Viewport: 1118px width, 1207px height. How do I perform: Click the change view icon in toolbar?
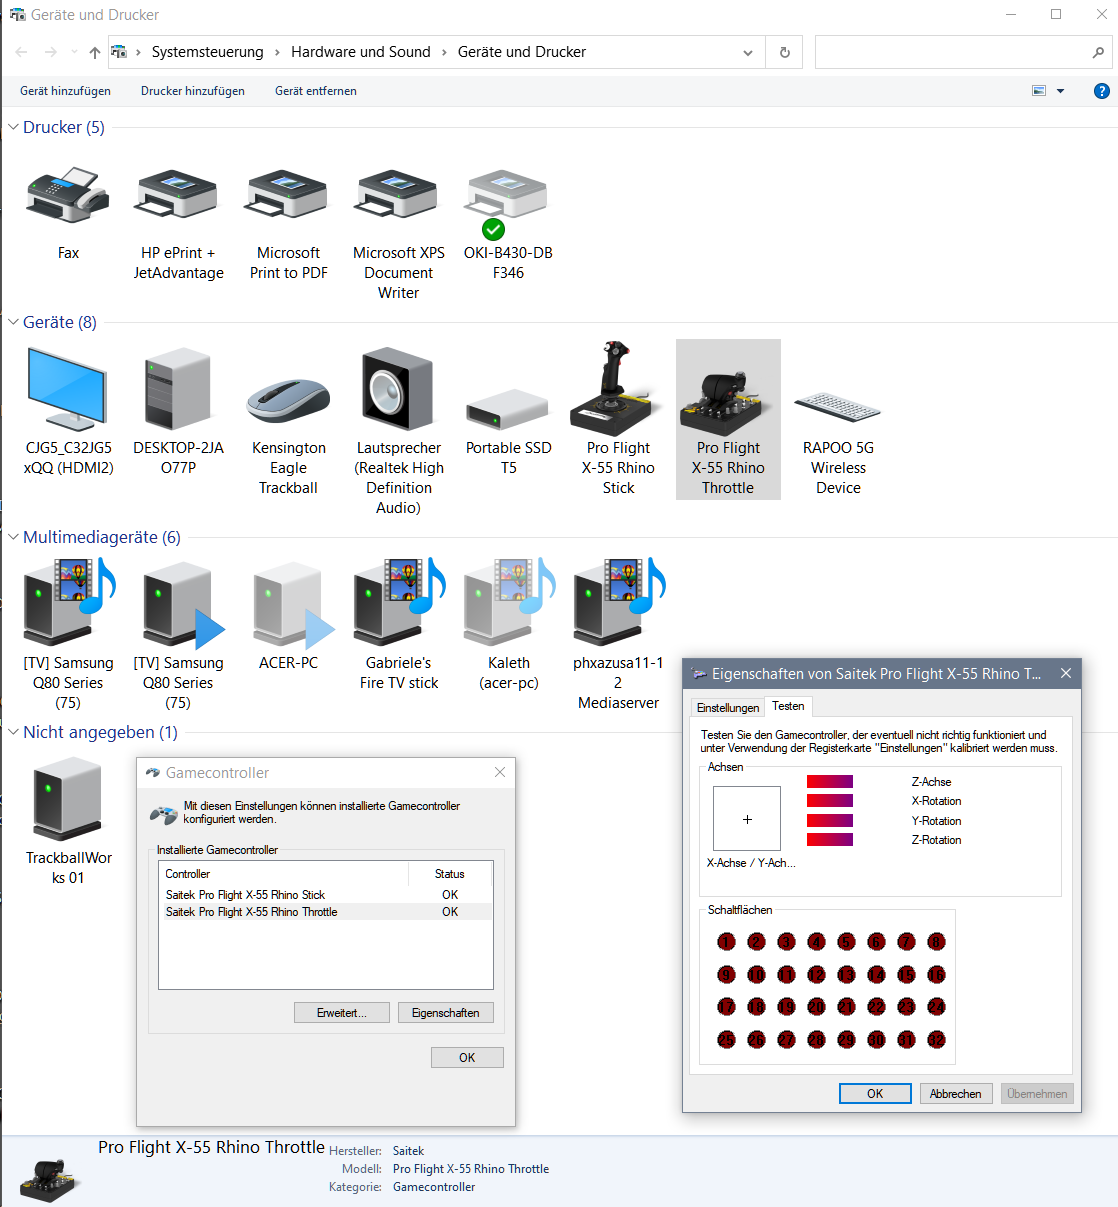click(1039, 91)
